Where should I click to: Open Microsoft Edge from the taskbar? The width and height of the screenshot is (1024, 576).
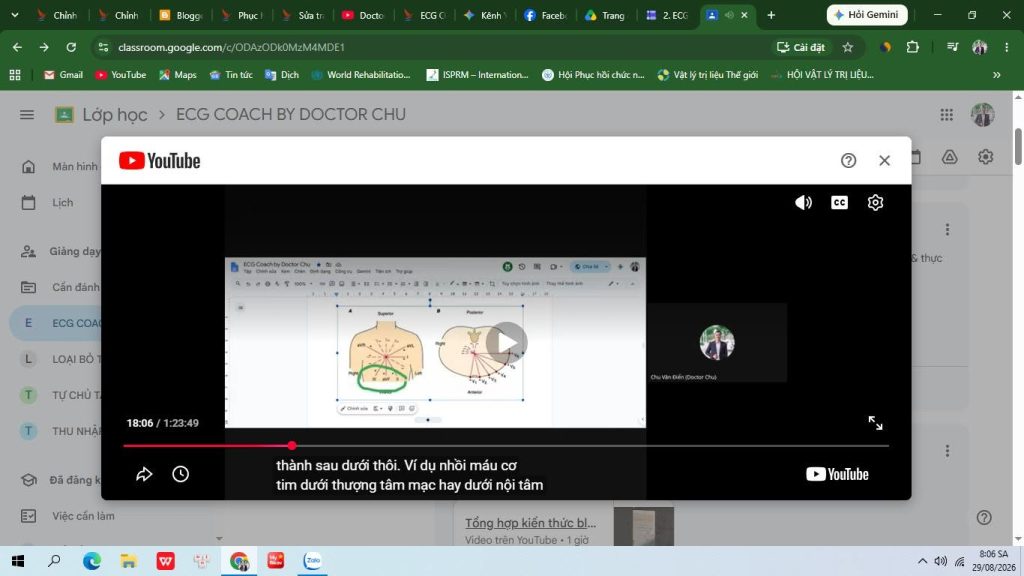91,561
